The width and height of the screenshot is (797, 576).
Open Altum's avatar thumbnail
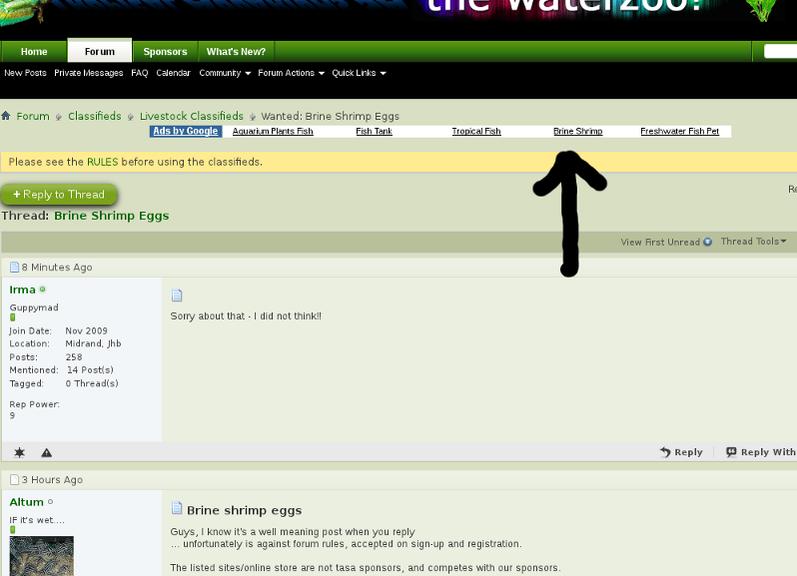pyautogui.click(x=42, y=556)
